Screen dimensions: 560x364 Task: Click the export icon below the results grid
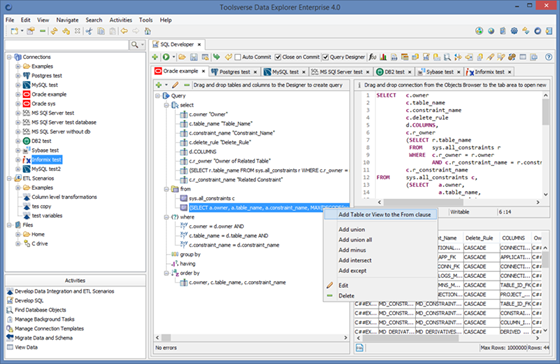[x=359, y=348]
